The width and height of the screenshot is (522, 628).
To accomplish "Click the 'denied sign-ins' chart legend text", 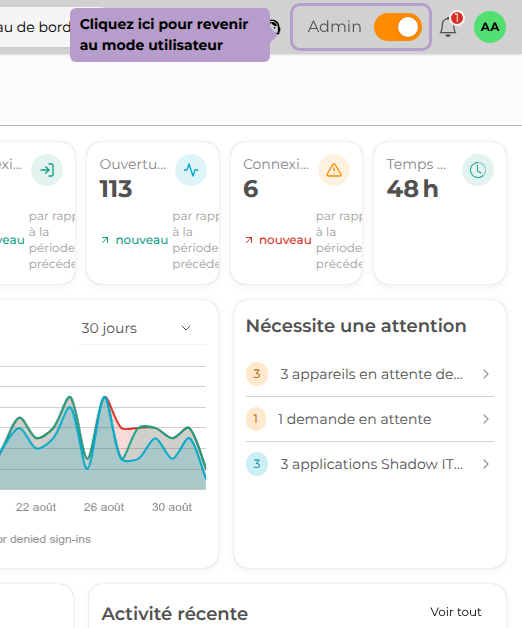I will pos(50,539).
